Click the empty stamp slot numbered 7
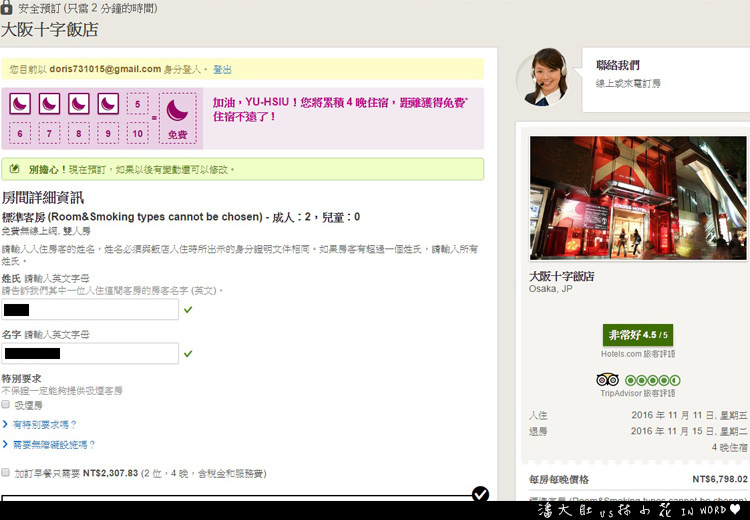The height and width of the screenshot is (520, 750). [x=49, y=133]
